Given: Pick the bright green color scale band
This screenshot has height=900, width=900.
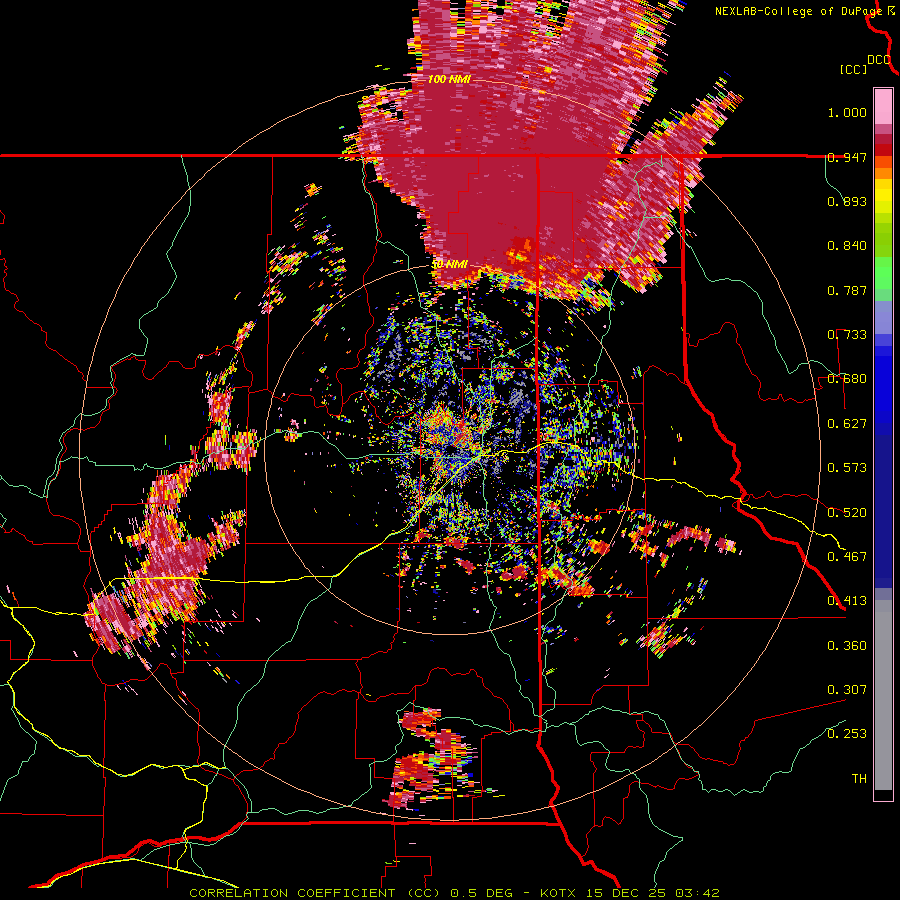Looking at the screenshot, I should point(883,273).
